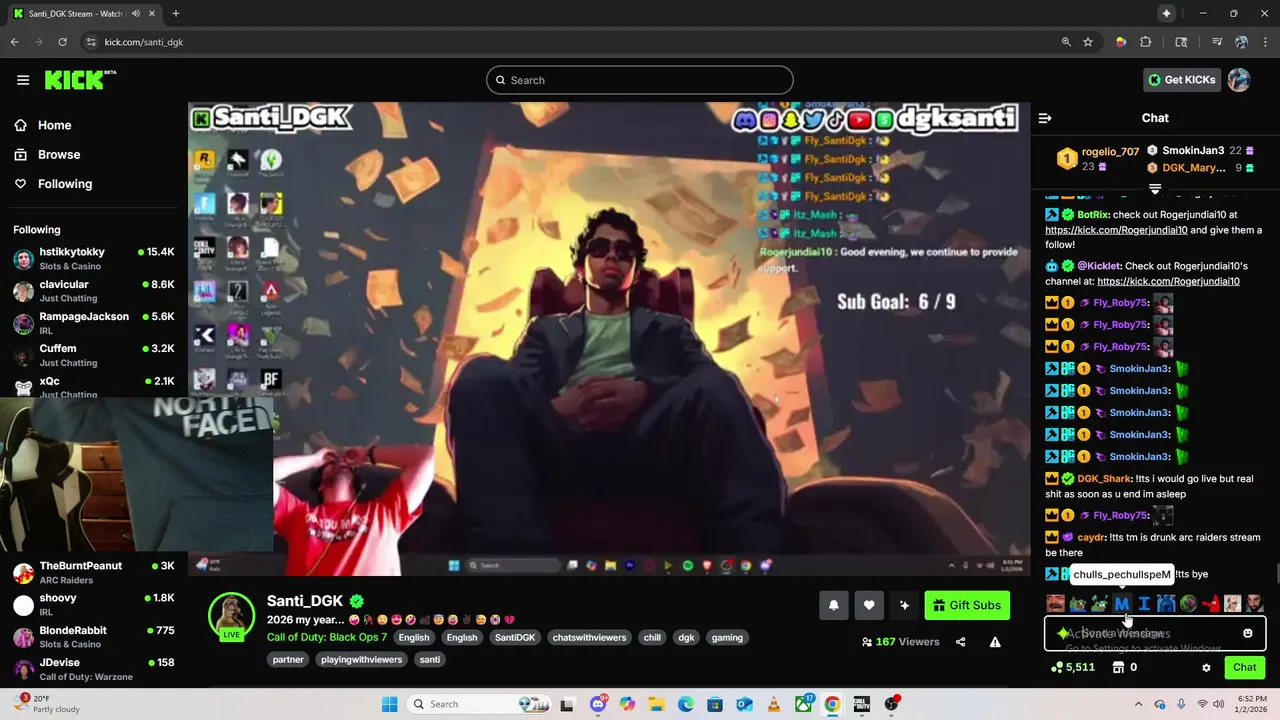Reload the browser page

point(62,42)
